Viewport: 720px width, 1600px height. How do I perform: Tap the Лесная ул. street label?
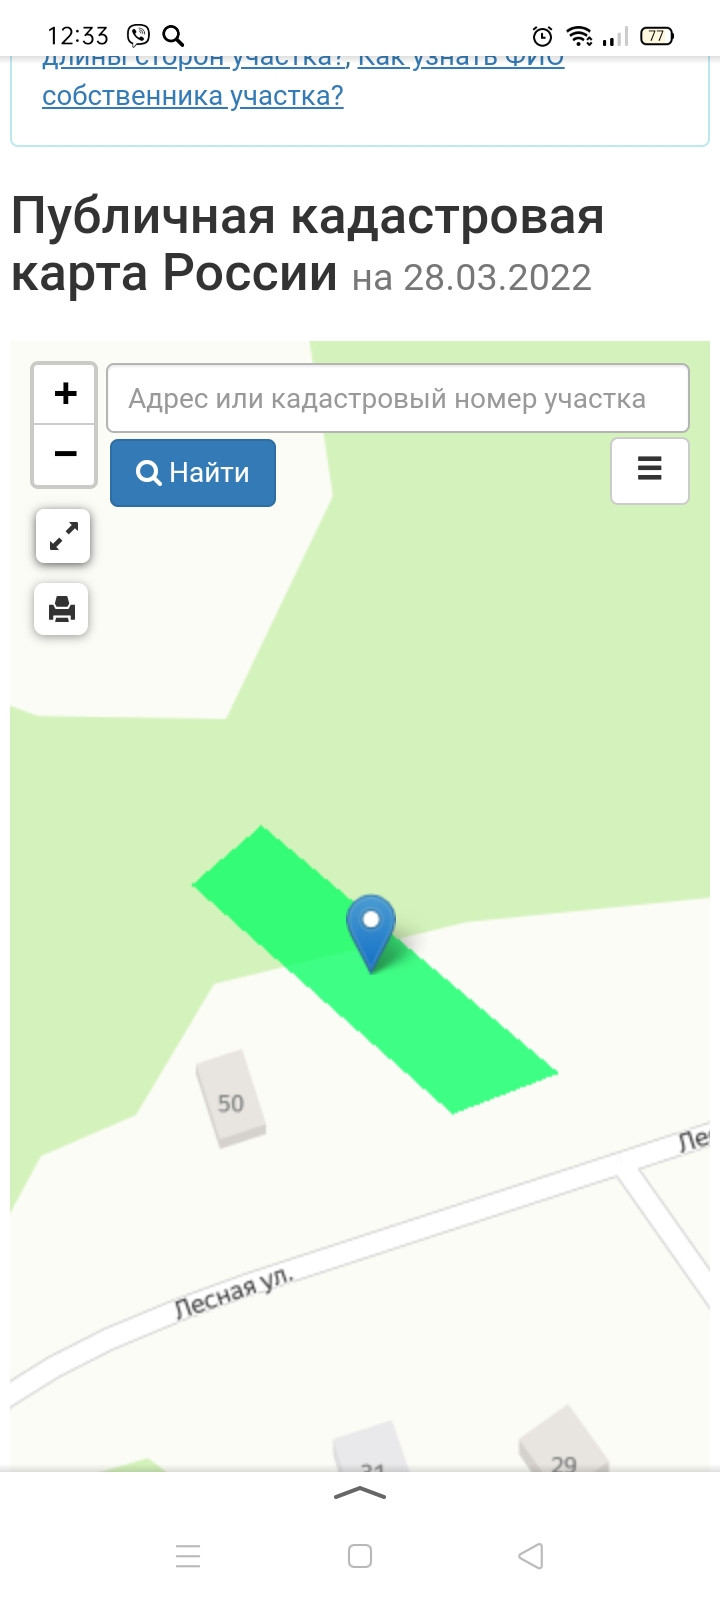[x=234, y=1293]
